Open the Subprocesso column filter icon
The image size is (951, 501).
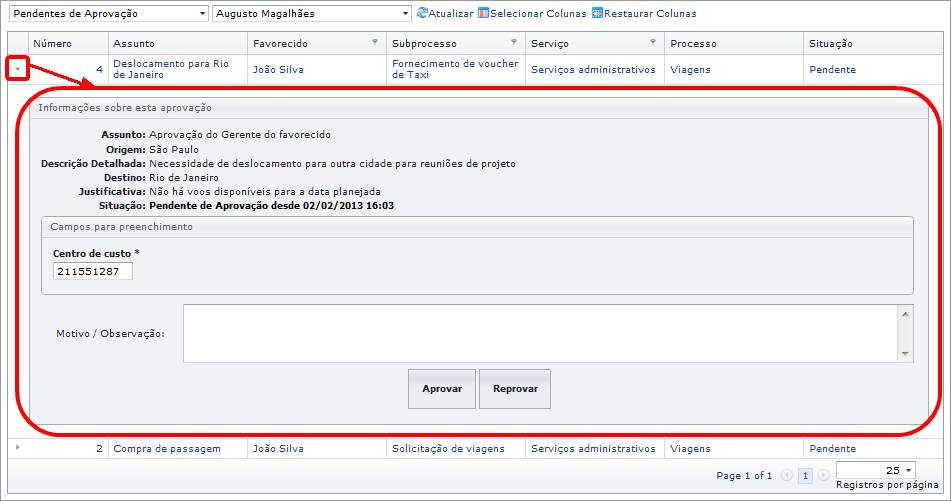pos(514,42)
